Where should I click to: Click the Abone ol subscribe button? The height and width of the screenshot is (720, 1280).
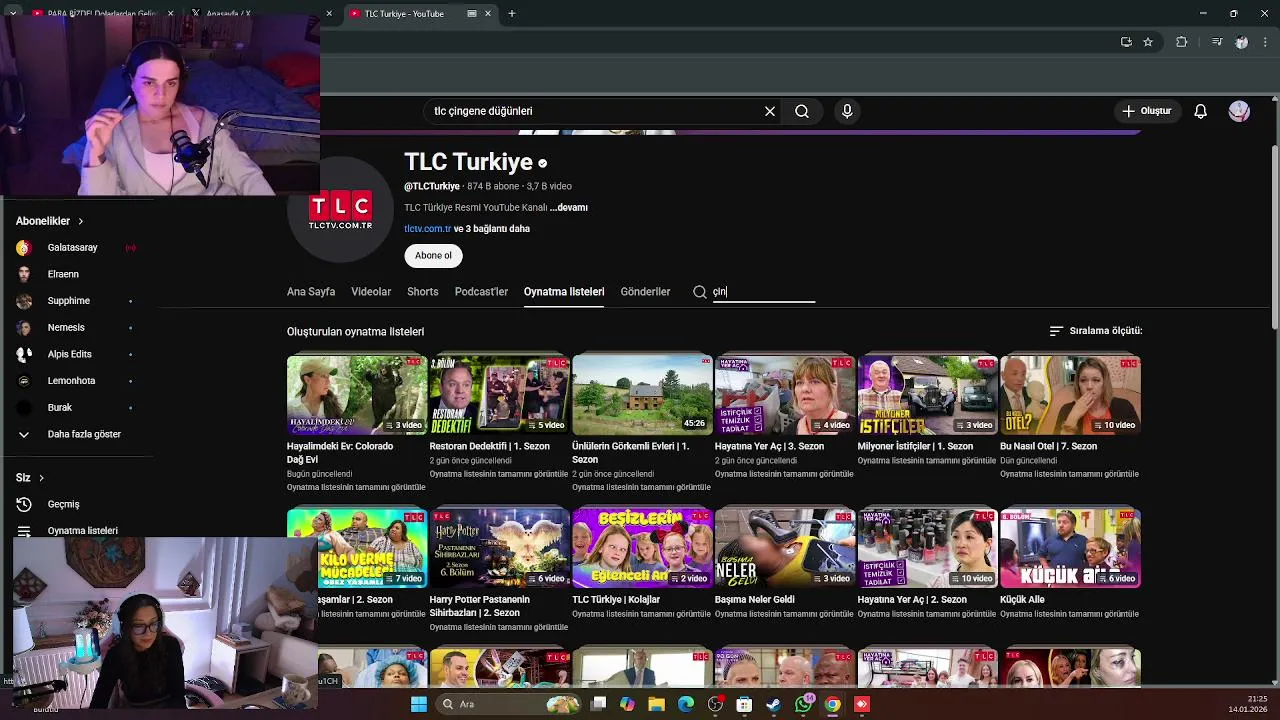(433, 255)
